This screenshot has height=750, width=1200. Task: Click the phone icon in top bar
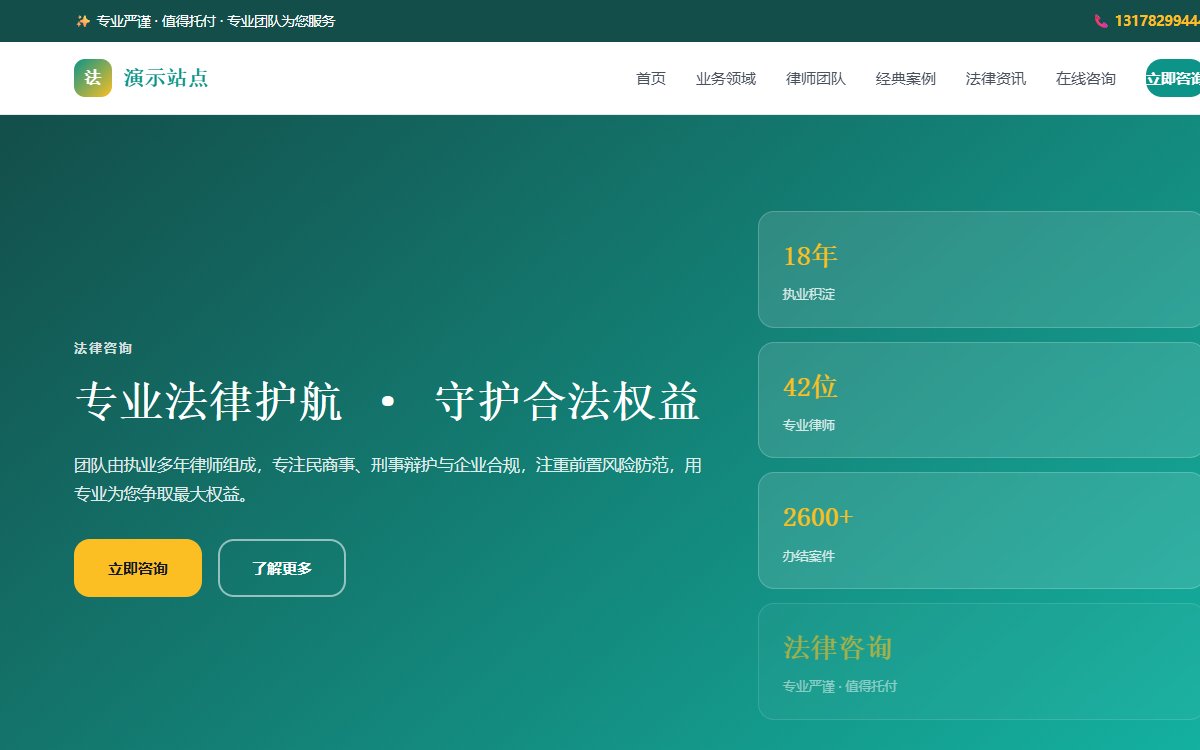1101,21
